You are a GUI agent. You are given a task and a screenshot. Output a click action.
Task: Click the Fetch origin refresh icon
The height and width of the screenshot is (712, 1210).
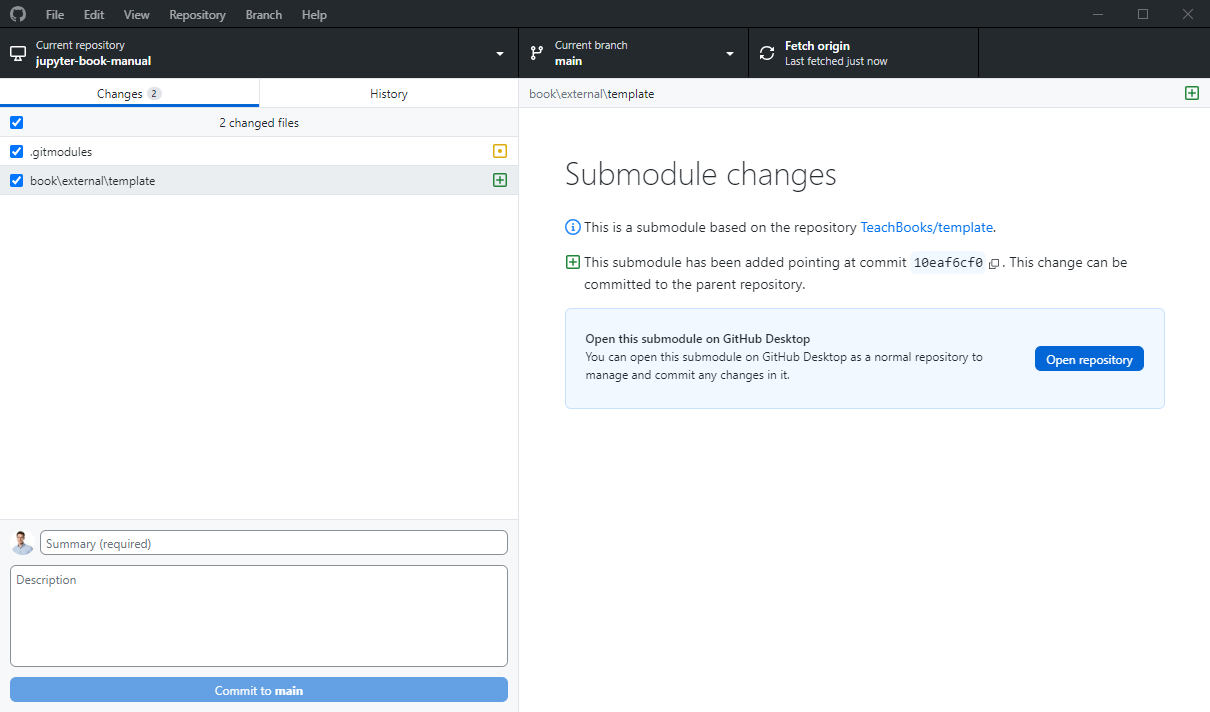click(766, 51)
